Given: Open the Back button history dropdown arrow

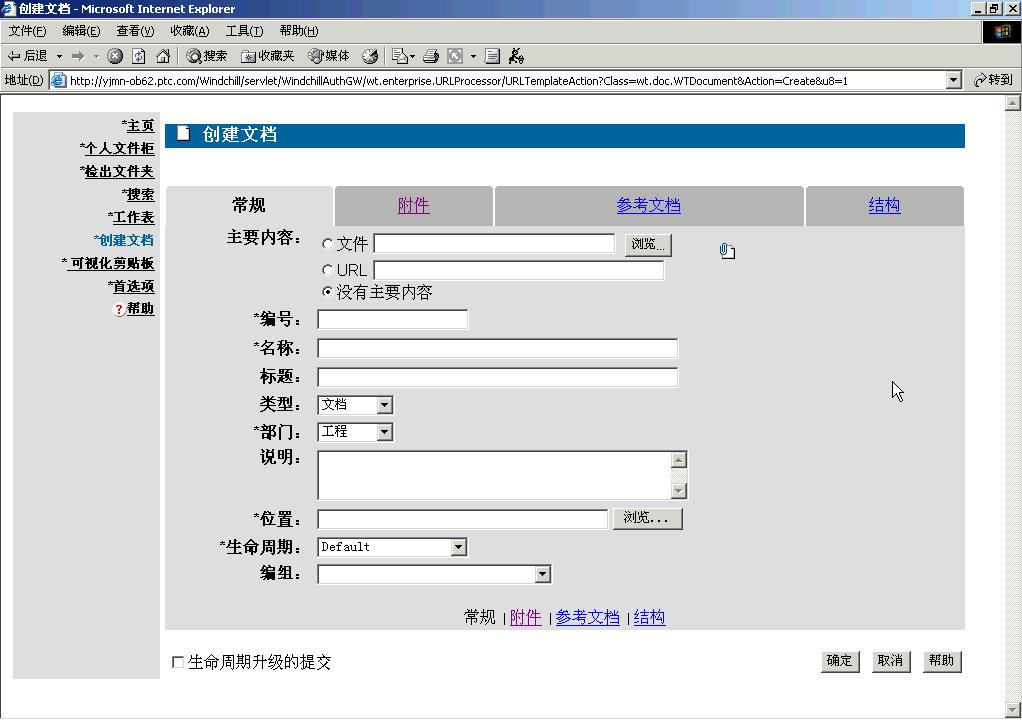Looking at the screenshot, I should point(59,56).
